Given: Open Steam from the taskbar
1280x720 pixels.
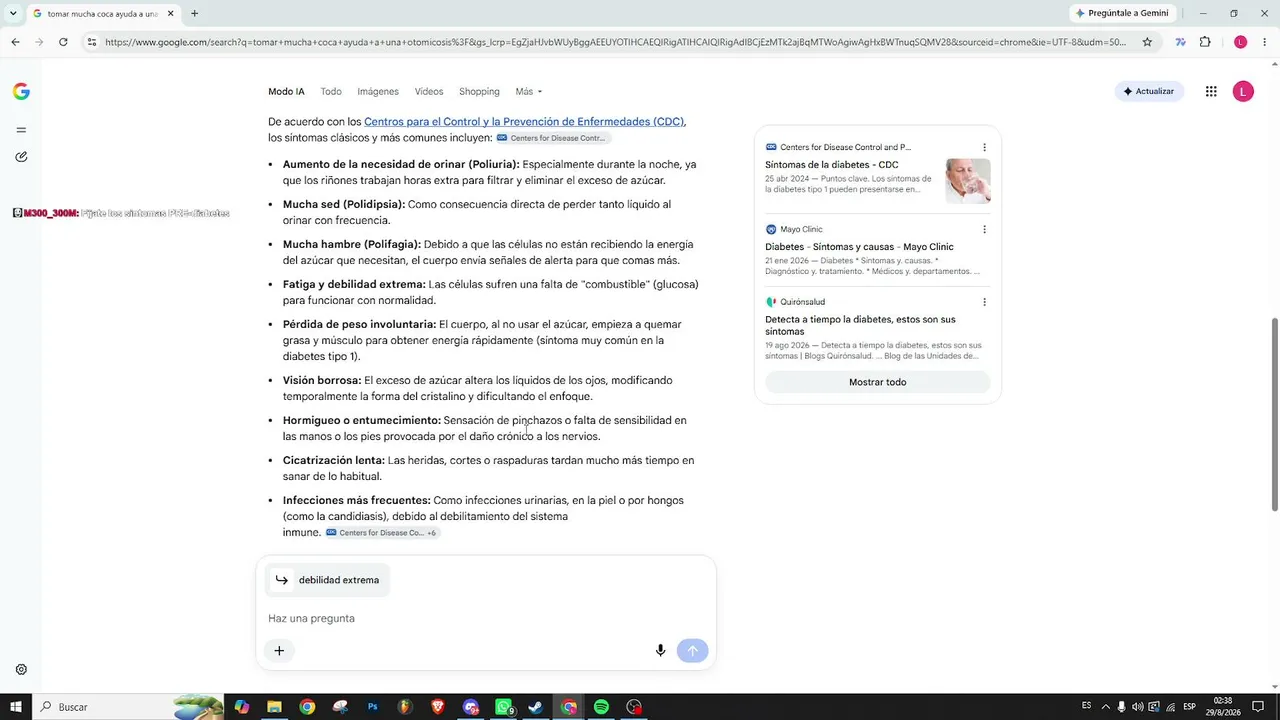Looking at the screenshot, I should pyautogui.click(x=536, y=707).
